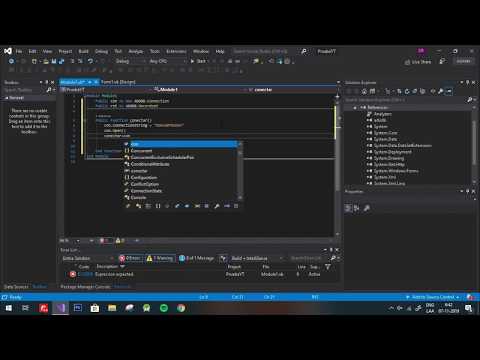
Task: Click the Start debugging button
Action: coord(198,61)
